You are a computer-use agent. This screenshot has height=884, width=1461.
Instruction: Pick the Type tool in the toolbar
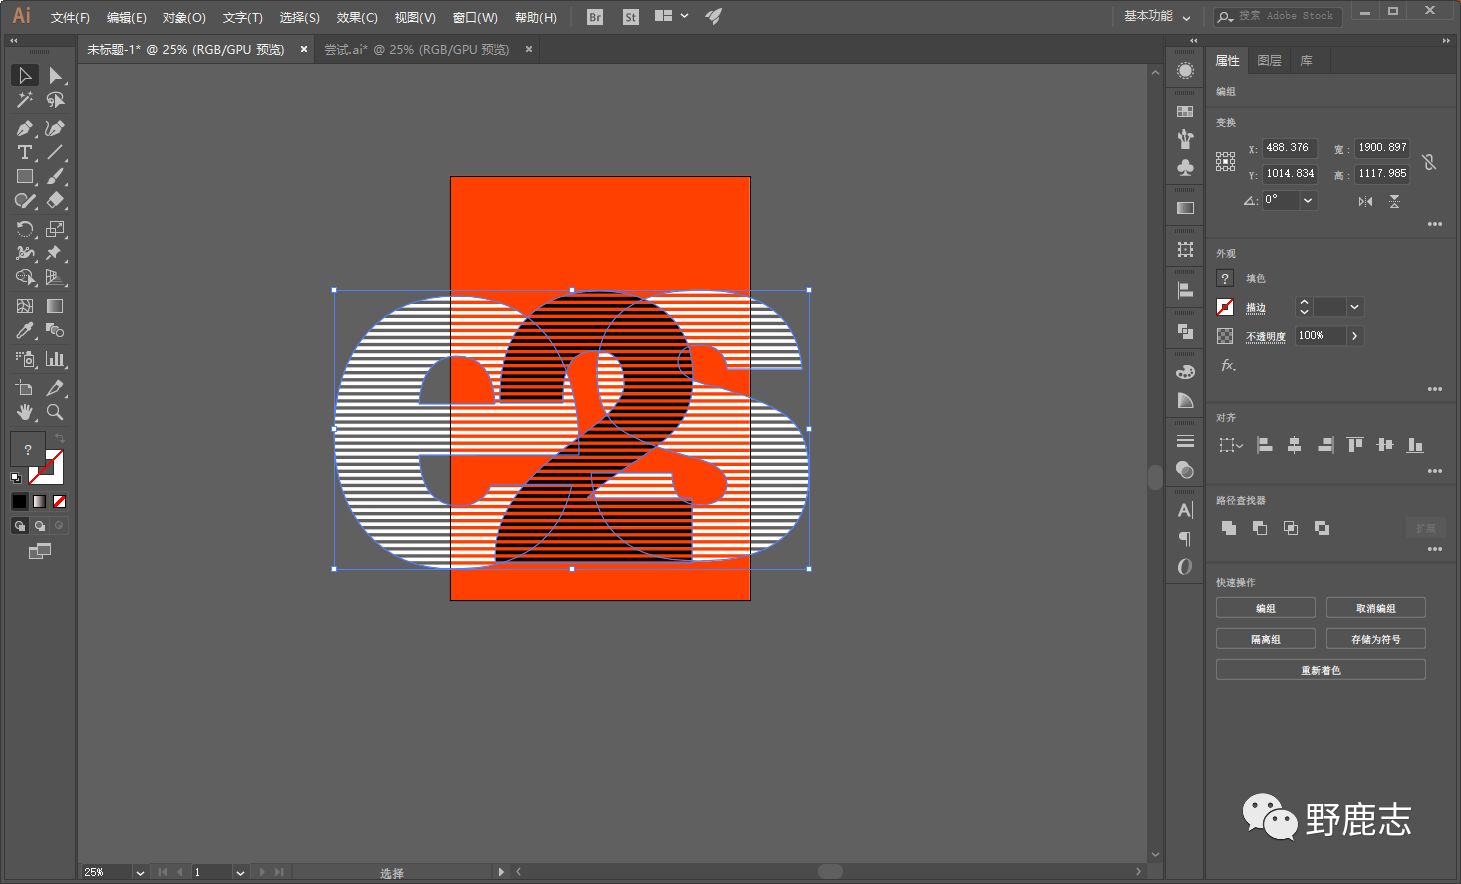tap(25, 152)
